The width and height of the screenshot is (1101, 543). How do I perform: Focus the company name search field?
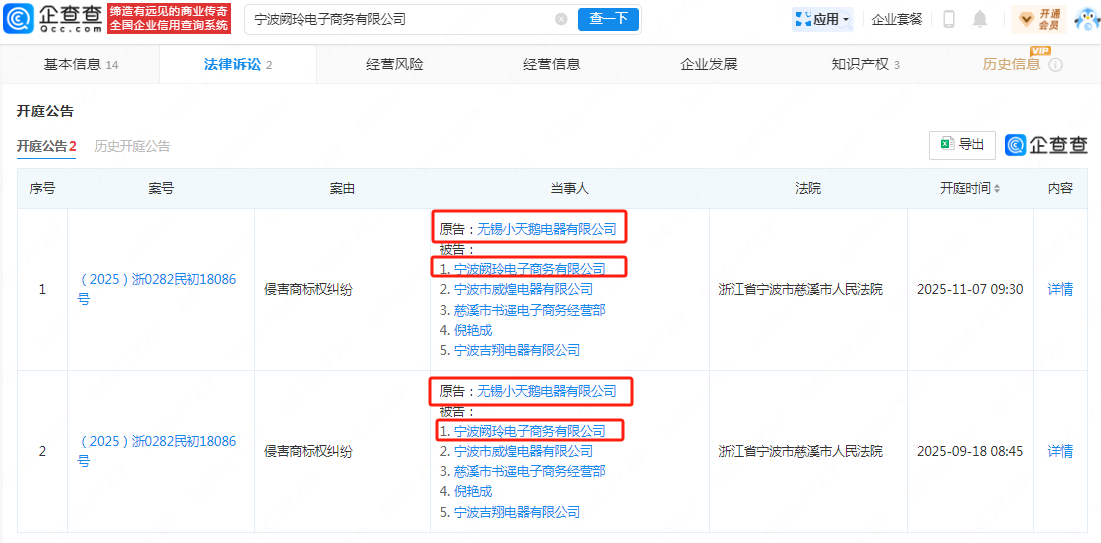pos(400,19)
